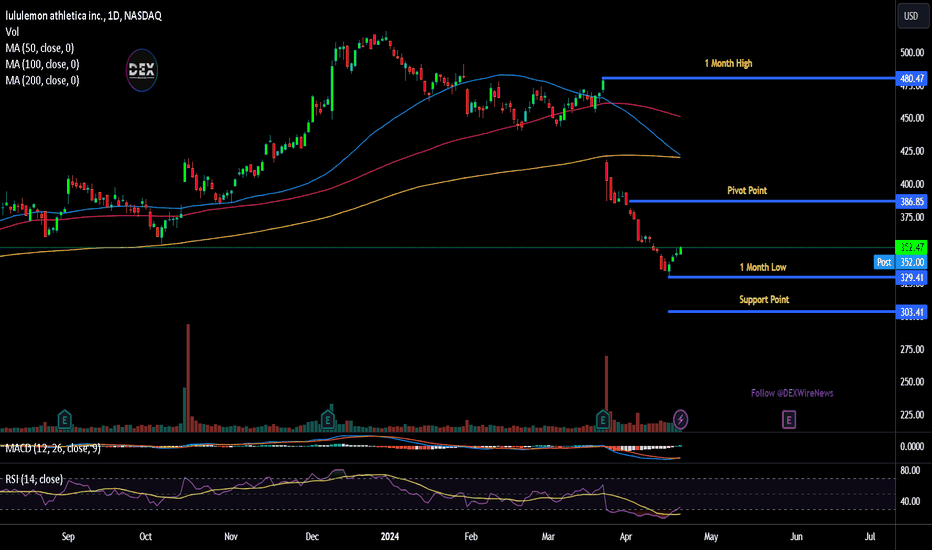Click the Jul label on time axis
Image resolution: width=932 pixels, height=550 pixels.
(870, 536)
